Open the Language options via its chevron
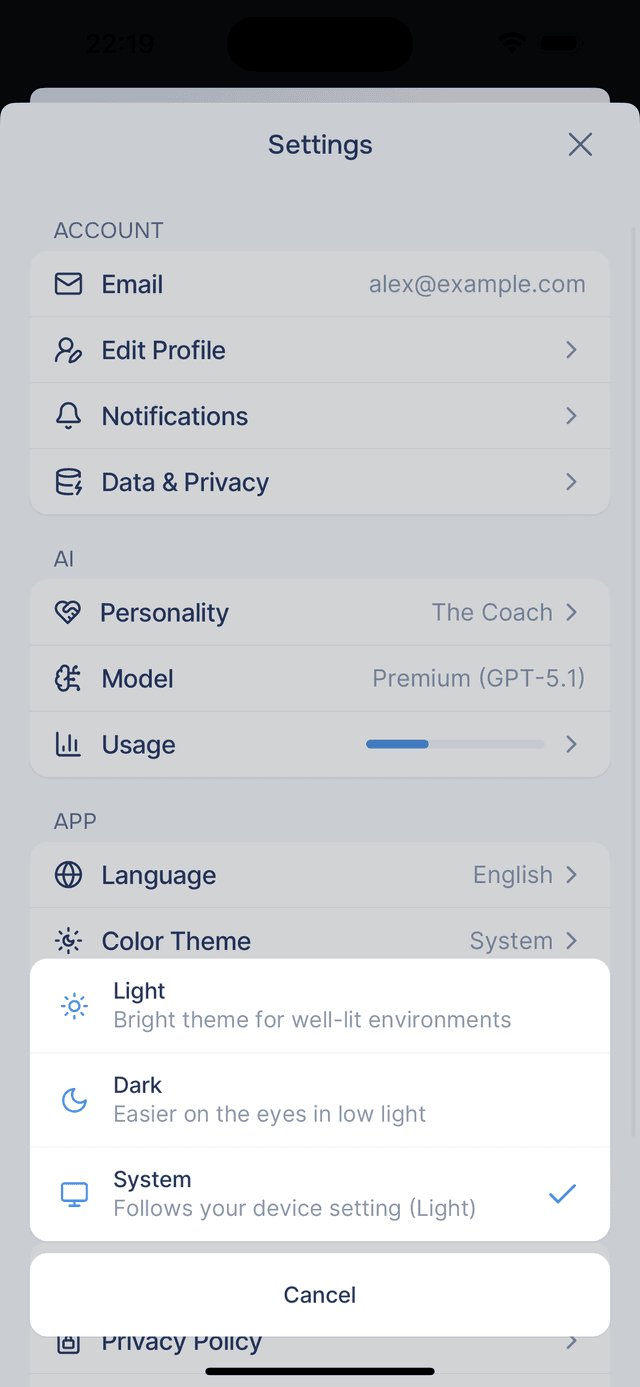Viewport: 640px width, 1387px height. 571,874
